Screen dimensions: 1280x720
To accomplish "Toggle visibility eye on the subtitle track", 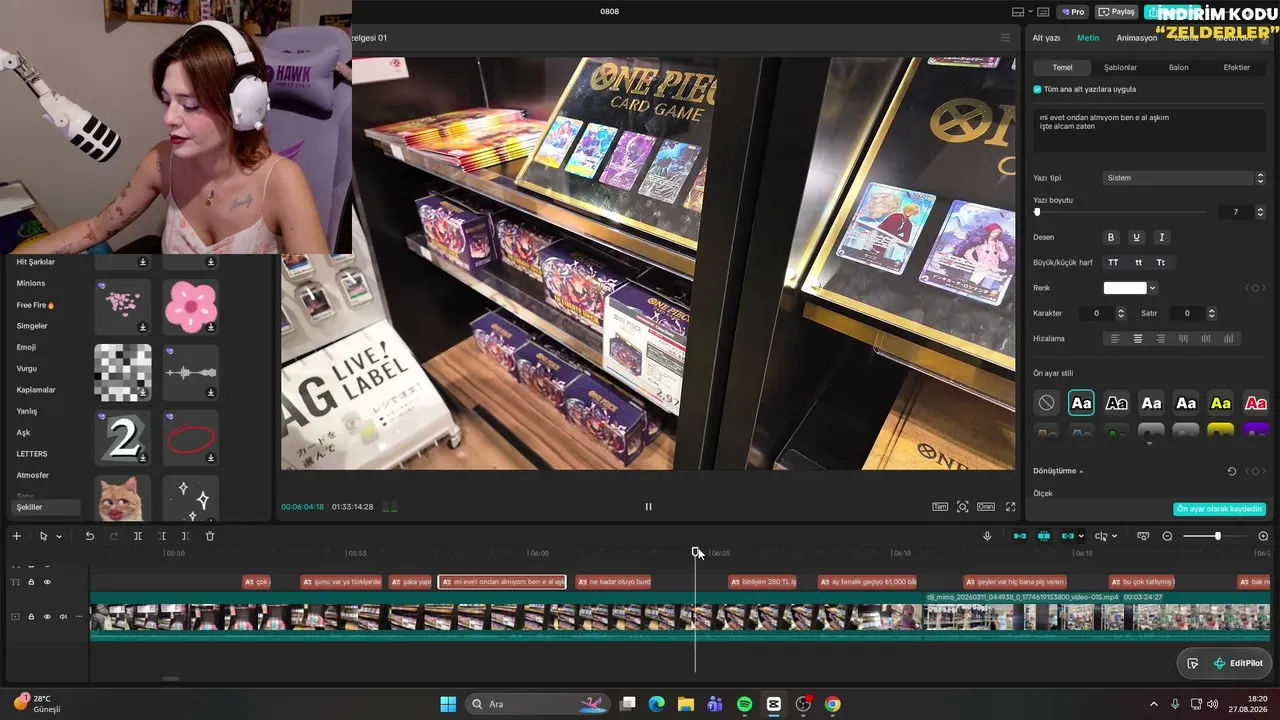I will pos(47,582).
